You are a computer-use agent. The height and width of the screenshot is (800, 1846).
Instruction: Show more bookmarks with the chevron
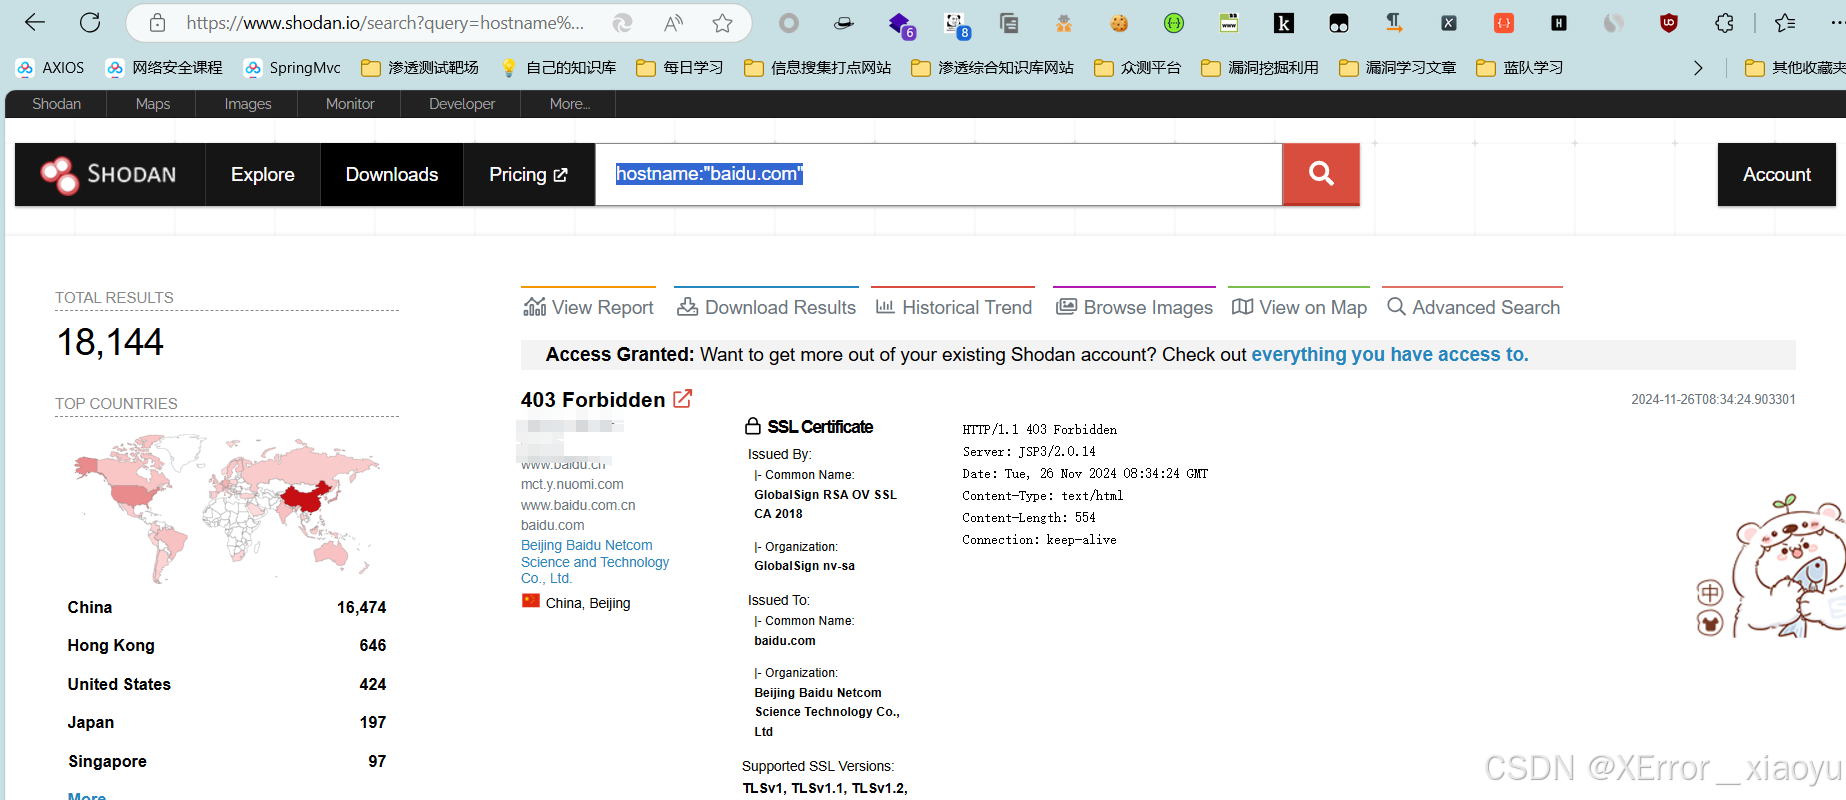pos(1698,67)
